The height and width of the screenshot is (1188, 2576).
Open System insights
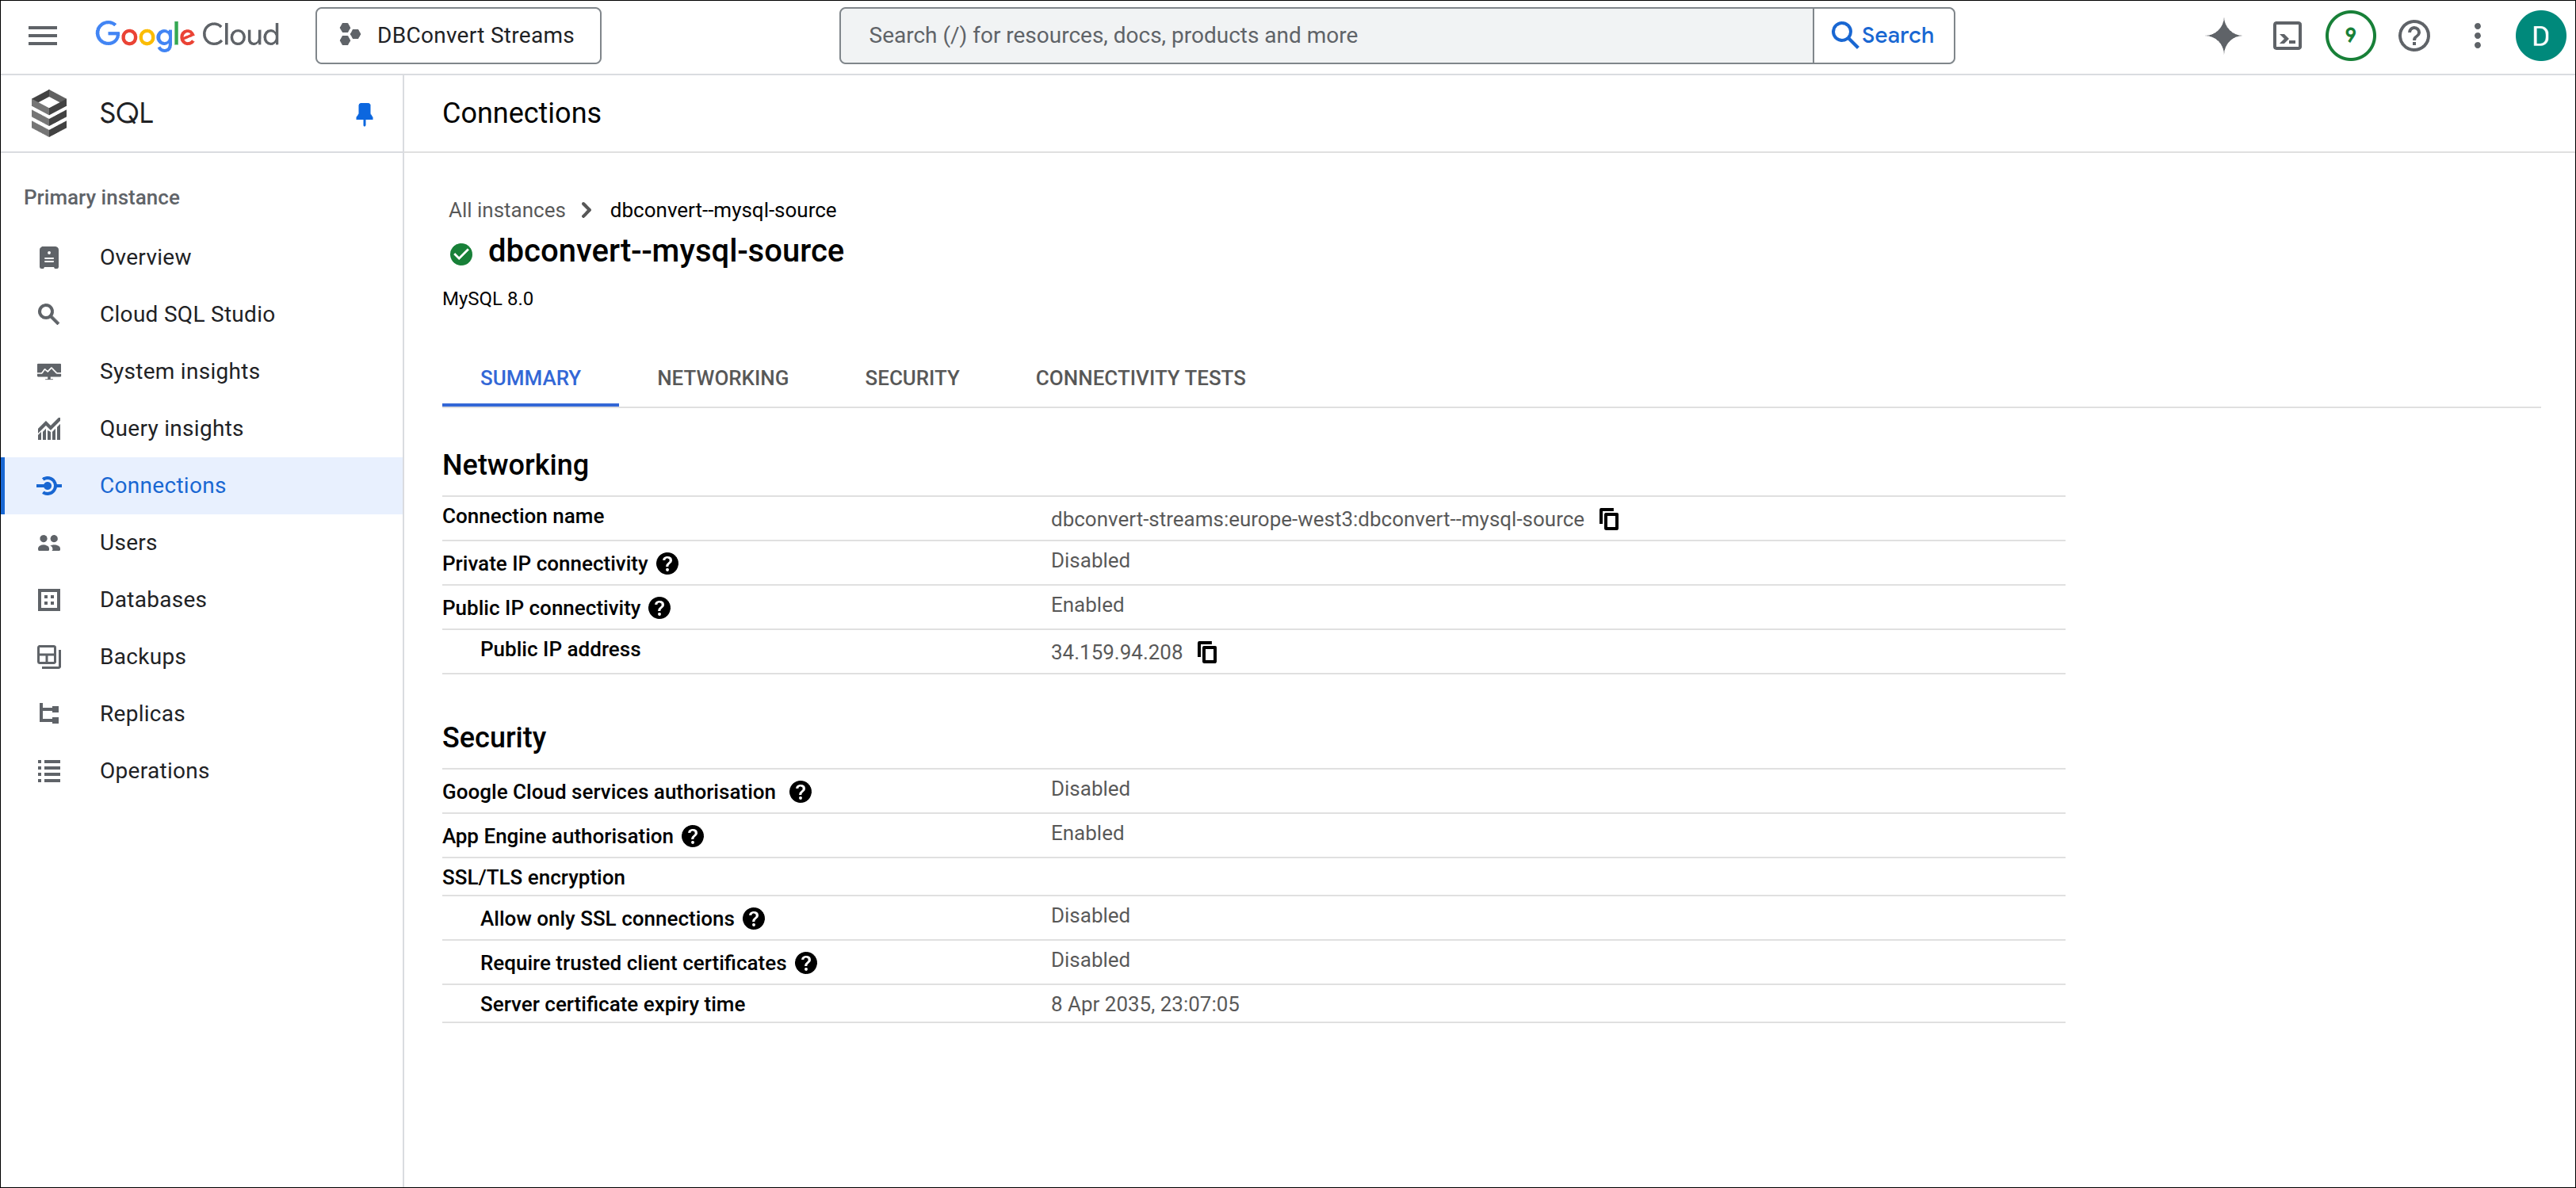(204, 371)
